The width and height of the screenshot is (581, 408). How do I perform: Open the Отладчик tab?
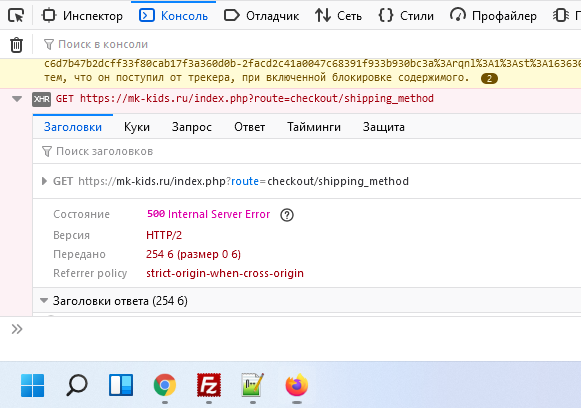tap(262, 16)
